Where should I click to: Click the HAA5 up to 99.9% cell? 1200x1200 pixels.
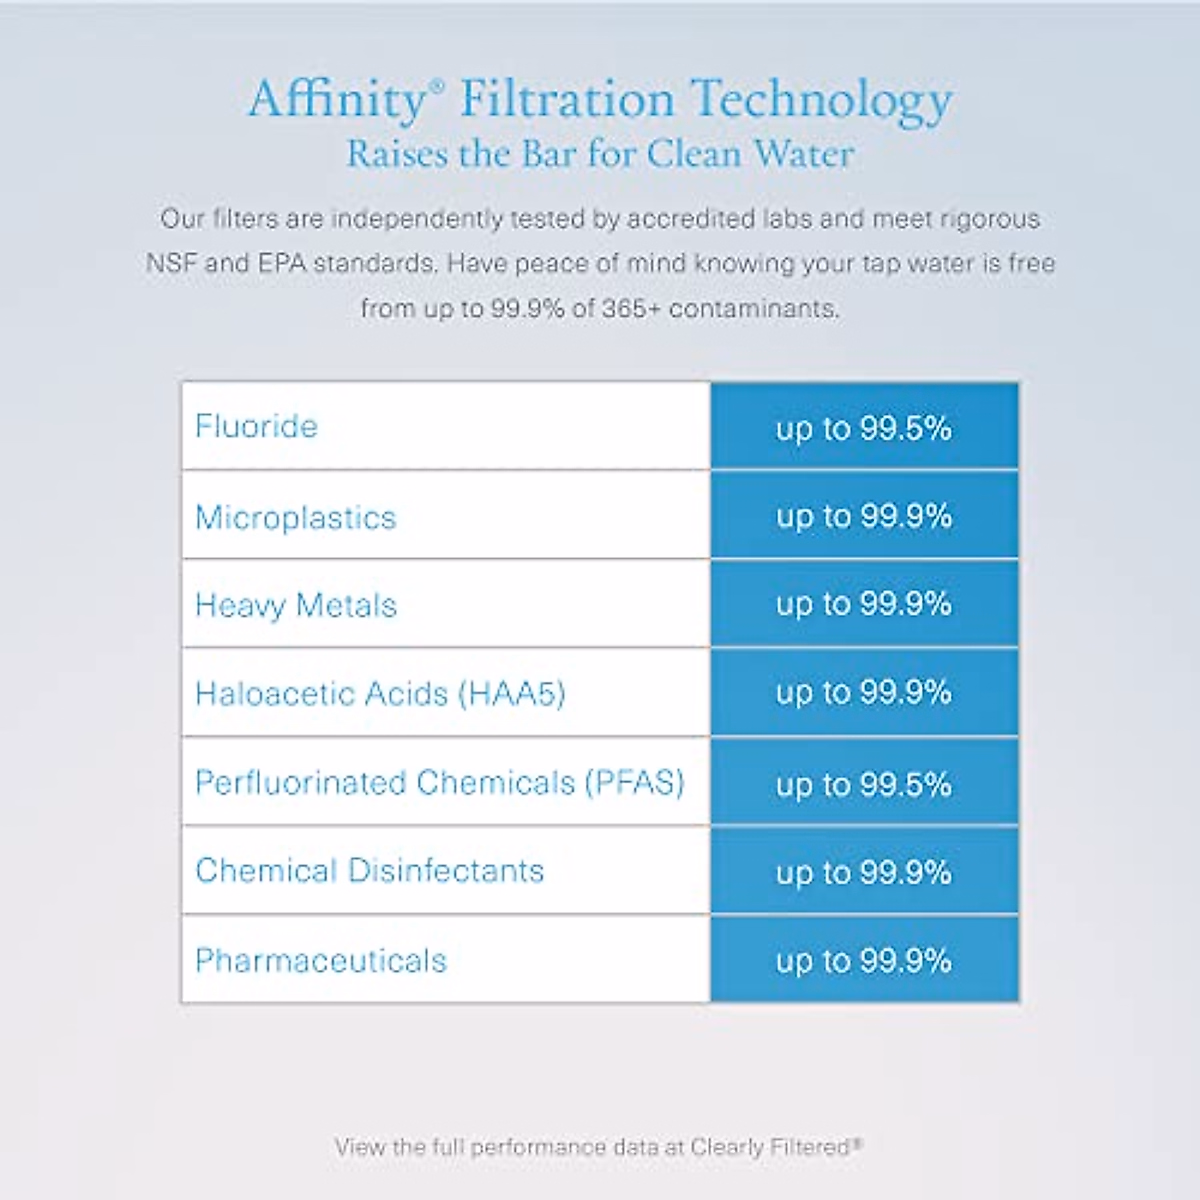(x=864, y=692)
